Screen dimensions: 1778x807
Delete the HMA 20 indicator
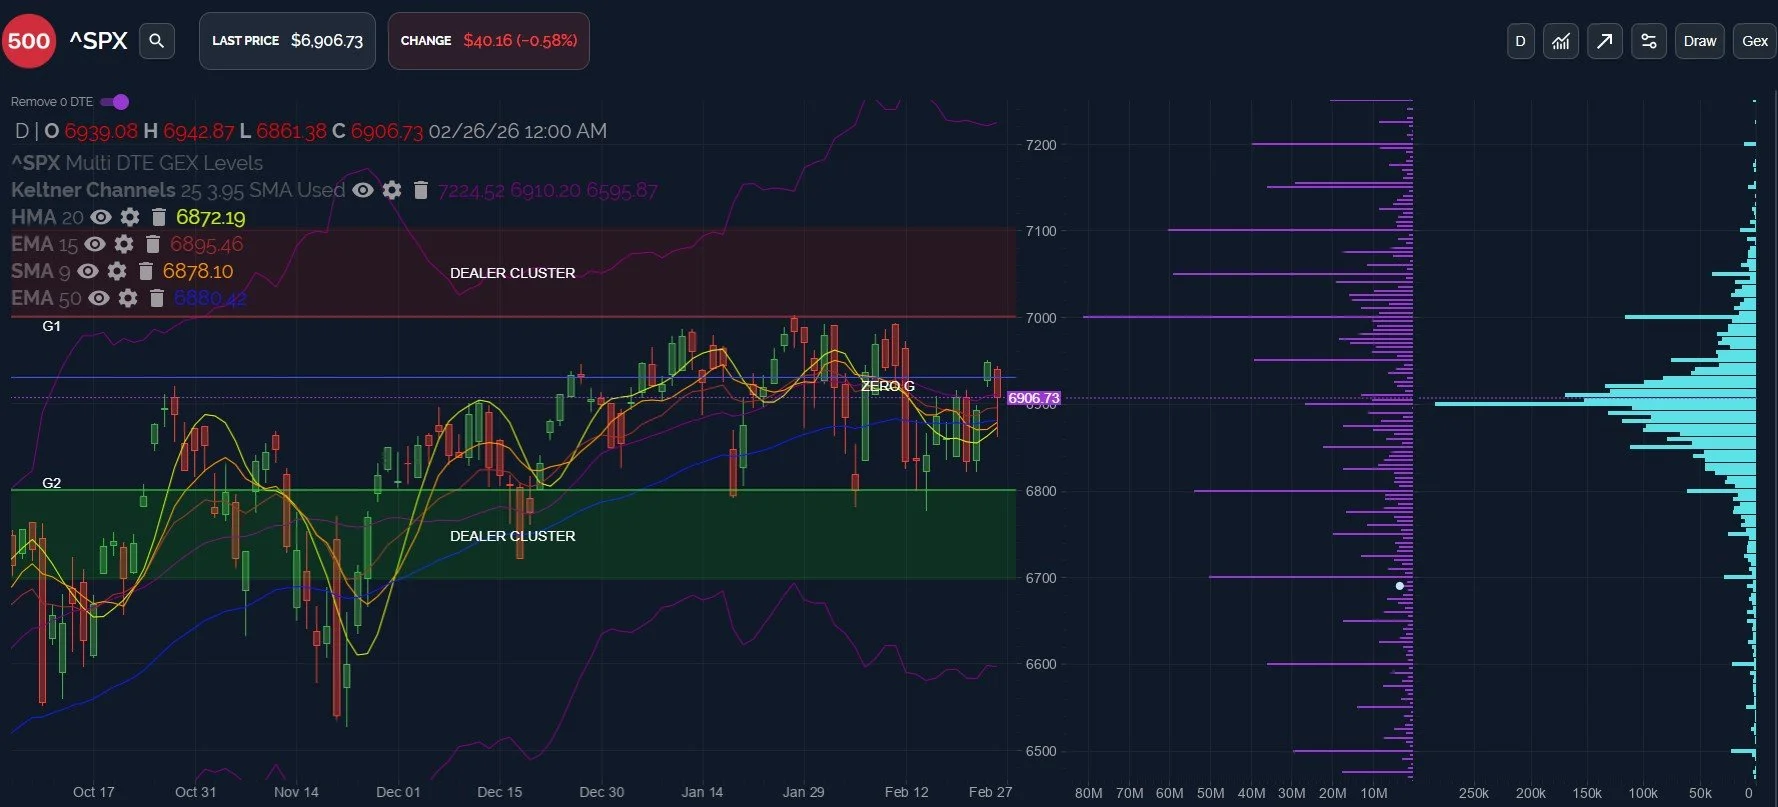[x=158, y=217]
